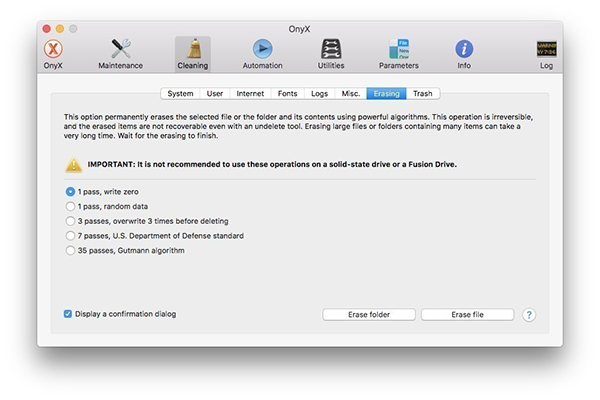Click the OnyX window title
Image resolution: width=600 pixels, height=400 pixels.
coord(299,29)
